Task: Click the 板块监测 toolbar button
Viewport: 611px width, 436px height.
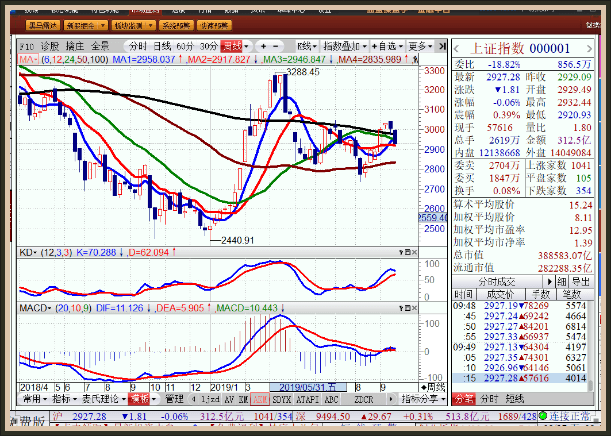Action: click(128, 26)
